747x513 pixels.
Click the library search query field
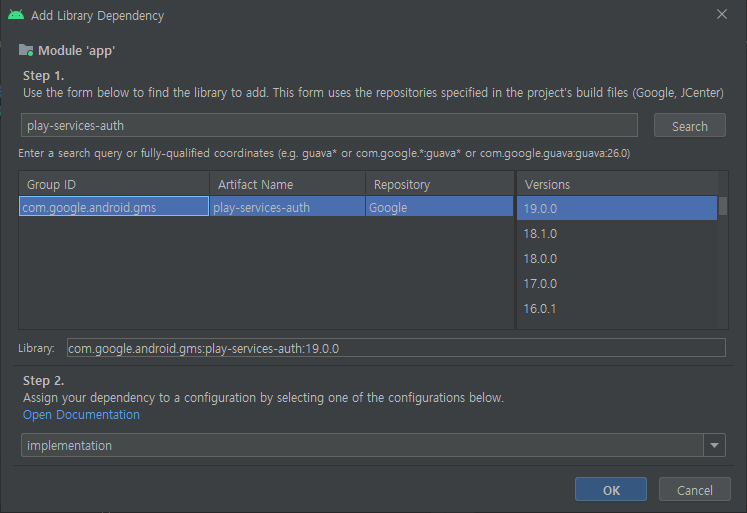(329, 125)
